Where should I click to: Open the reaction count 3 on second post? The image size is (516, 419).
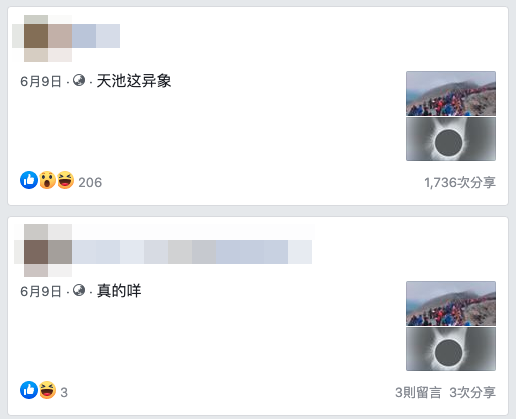(64, 393)
